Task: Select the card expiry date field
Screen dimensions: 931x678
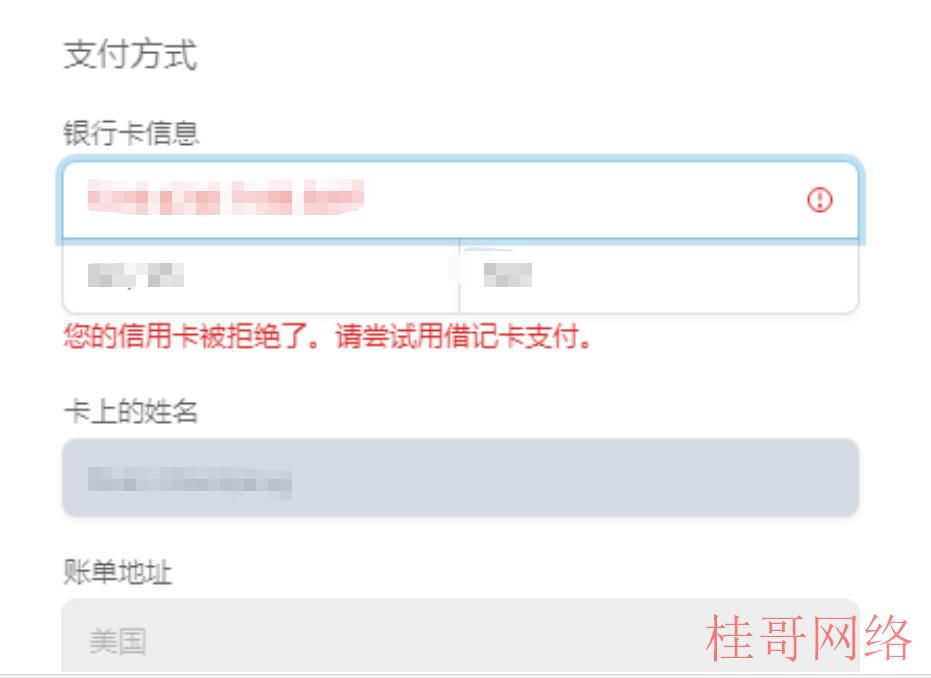Action: click(261, 275)
